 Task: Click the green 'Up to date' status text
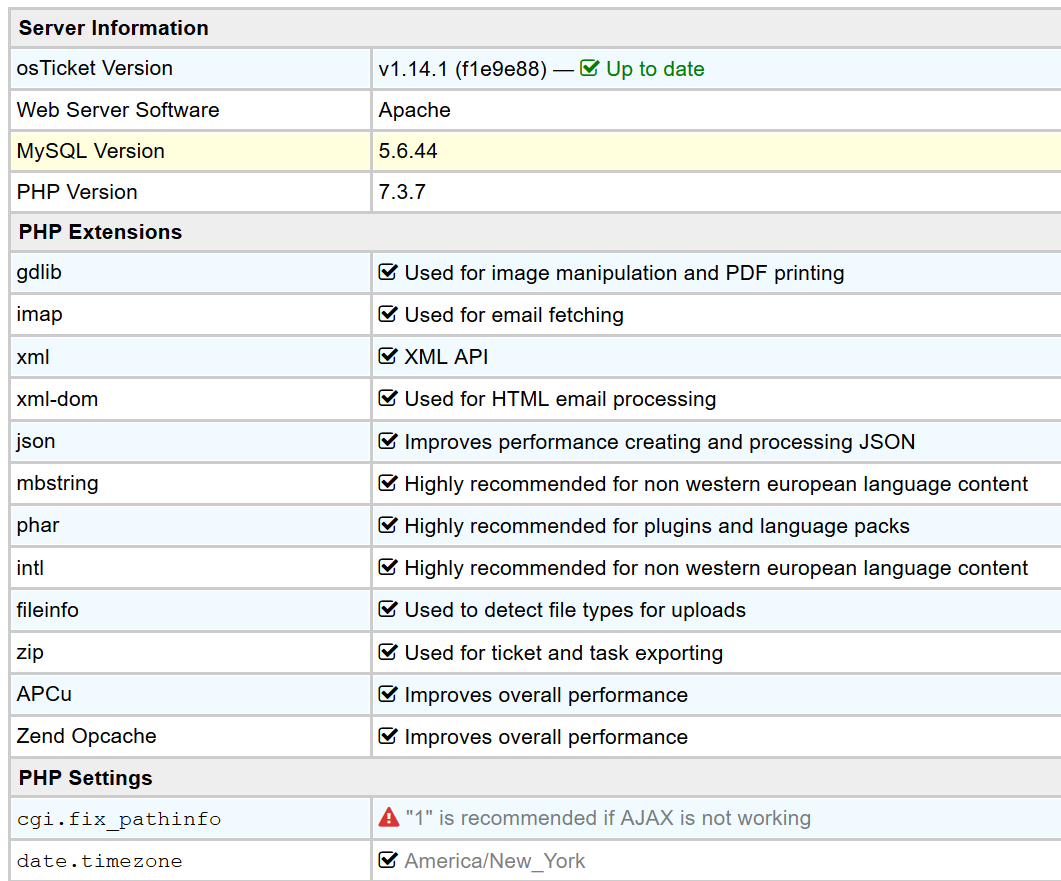(655, 69)
